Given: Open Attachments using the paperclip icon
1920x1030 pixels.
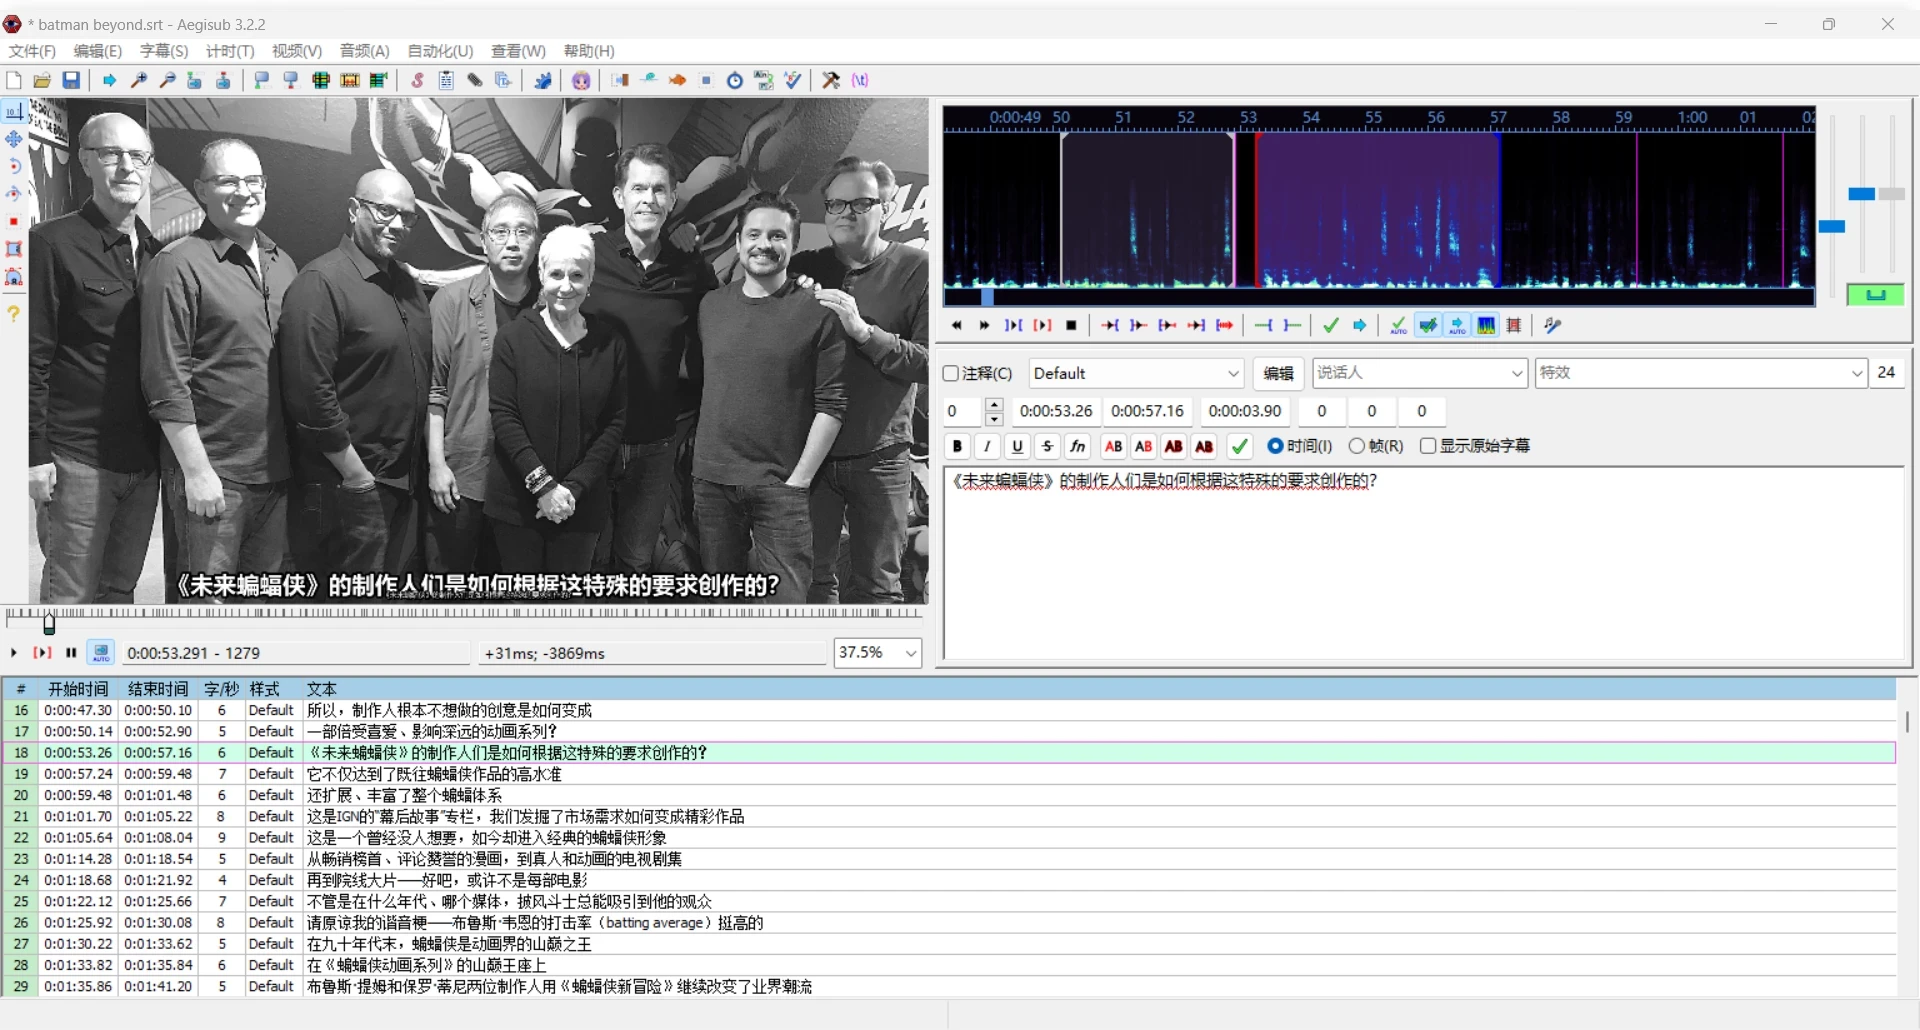Looking at the screenshot, I should pyautogui.click(x=475, y=80).
